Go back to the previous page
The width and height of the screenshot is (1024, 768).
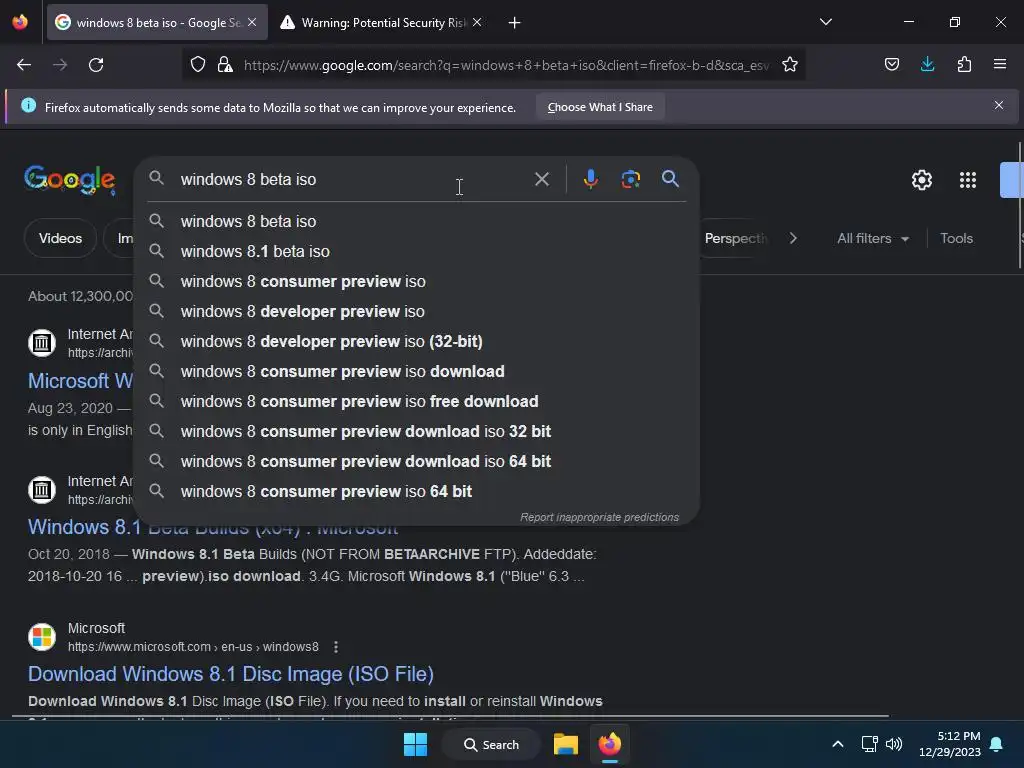[24, 65]
